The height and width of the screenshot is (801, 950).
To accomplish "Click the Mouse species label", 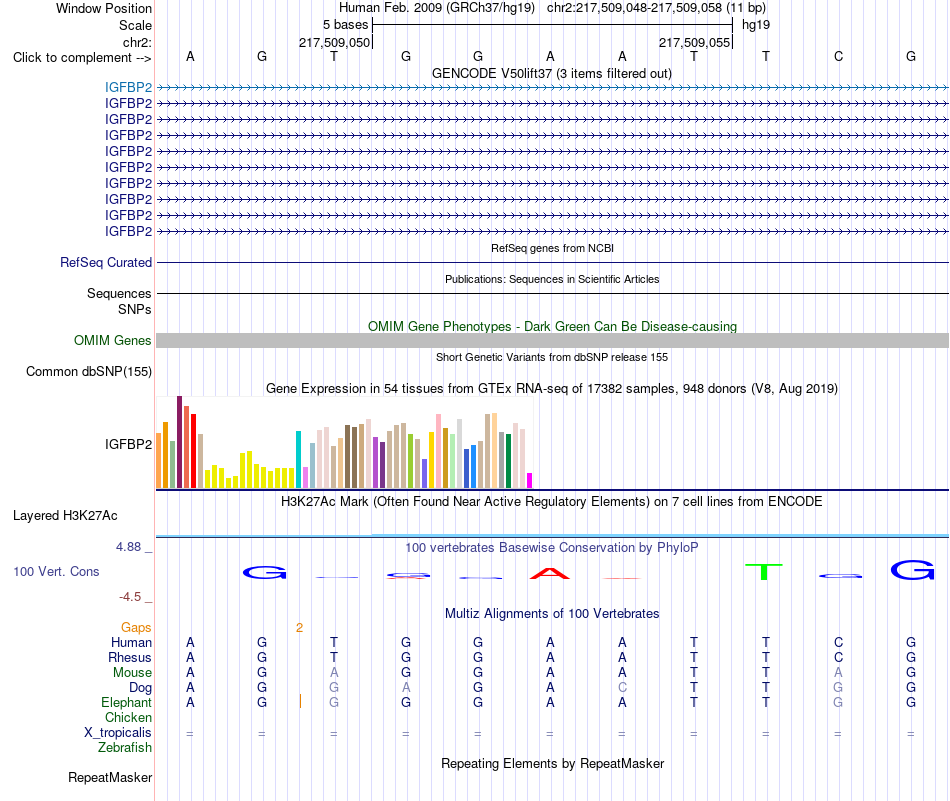I will pyautogui.click(x=132, y=673).
